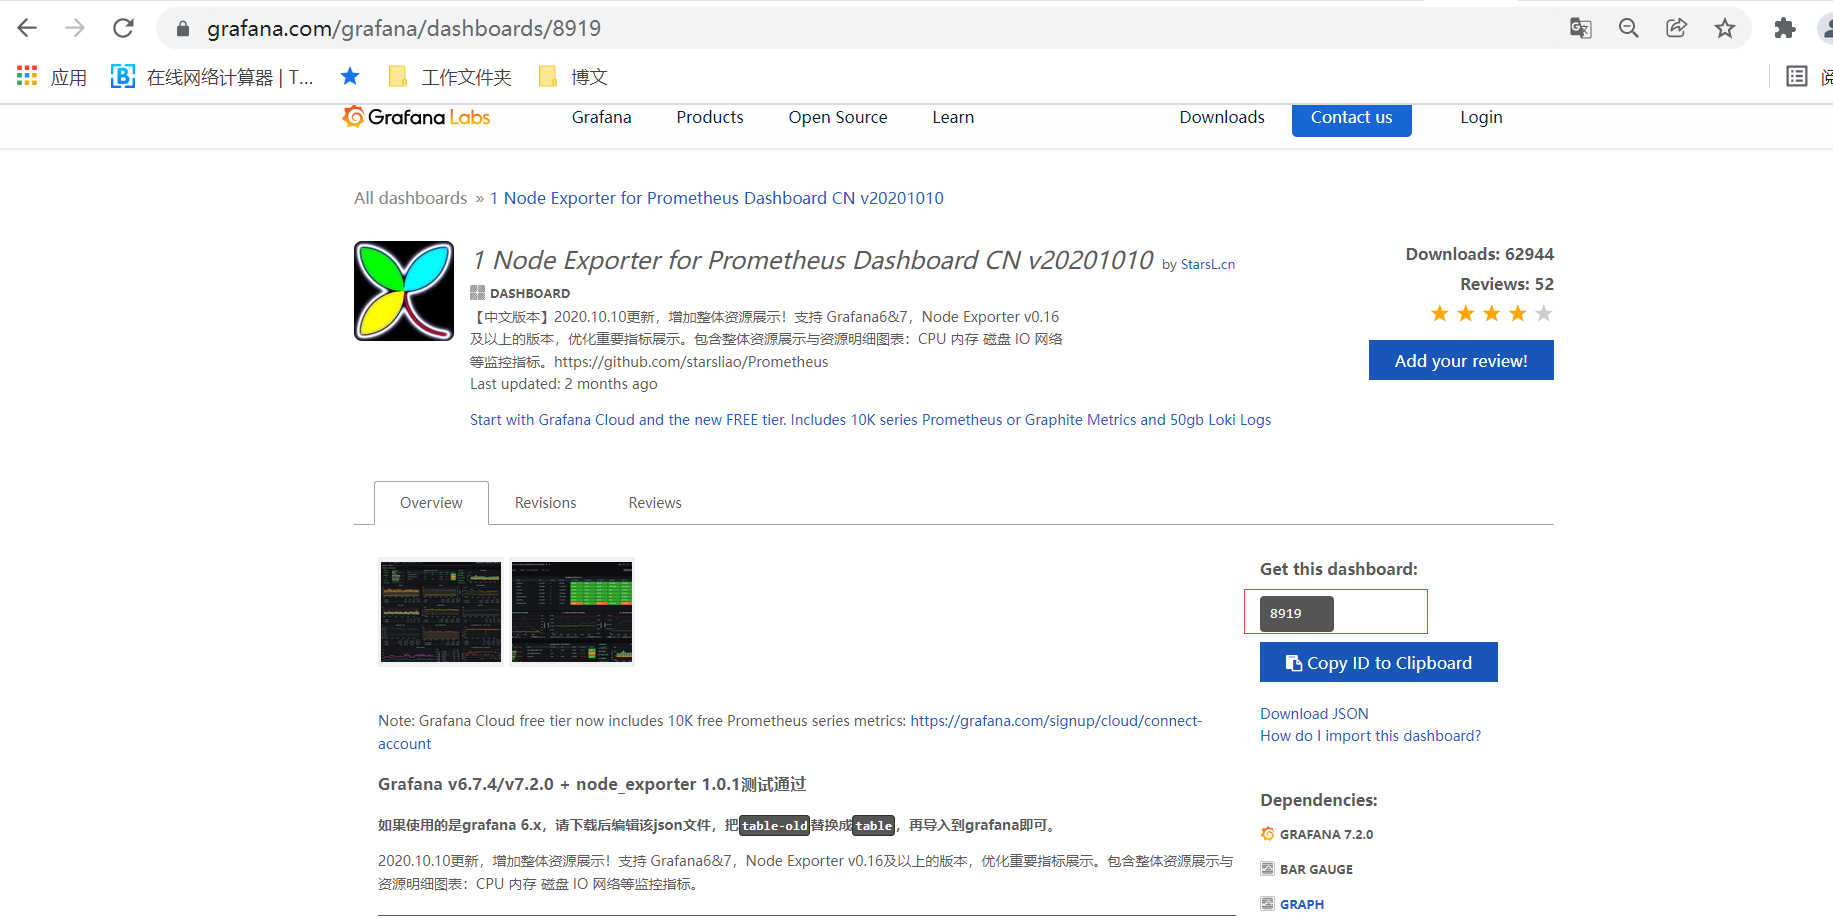Image resolution: width=1833 pixels, height=920 pixels.
Task: Click the address bar URL text
Action: click(404, 28)
